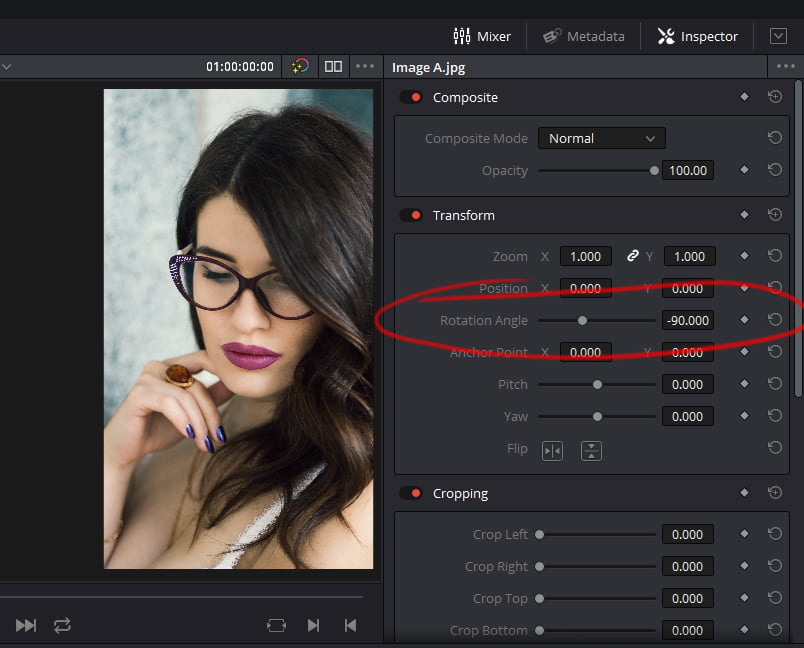804x648 pixels.
Task: Reset the Crop Bottom value
Action: [775, 629]
